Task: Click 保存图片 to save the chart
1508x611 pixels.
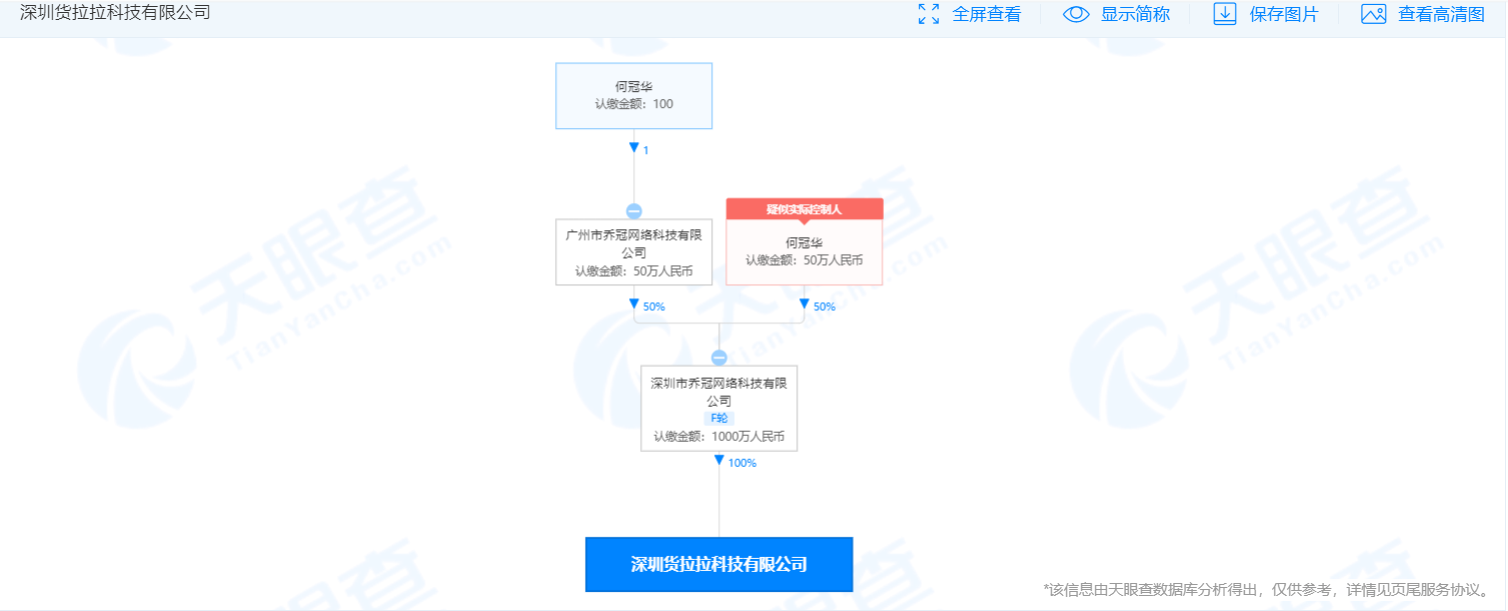Action: click(1283, 14)
